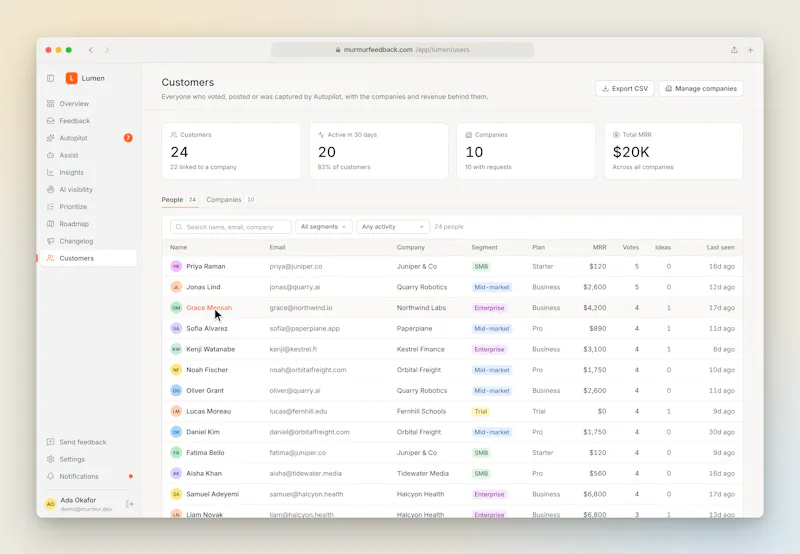
Task: Open Insights in the sidebar
Action: tap(88, 172)
